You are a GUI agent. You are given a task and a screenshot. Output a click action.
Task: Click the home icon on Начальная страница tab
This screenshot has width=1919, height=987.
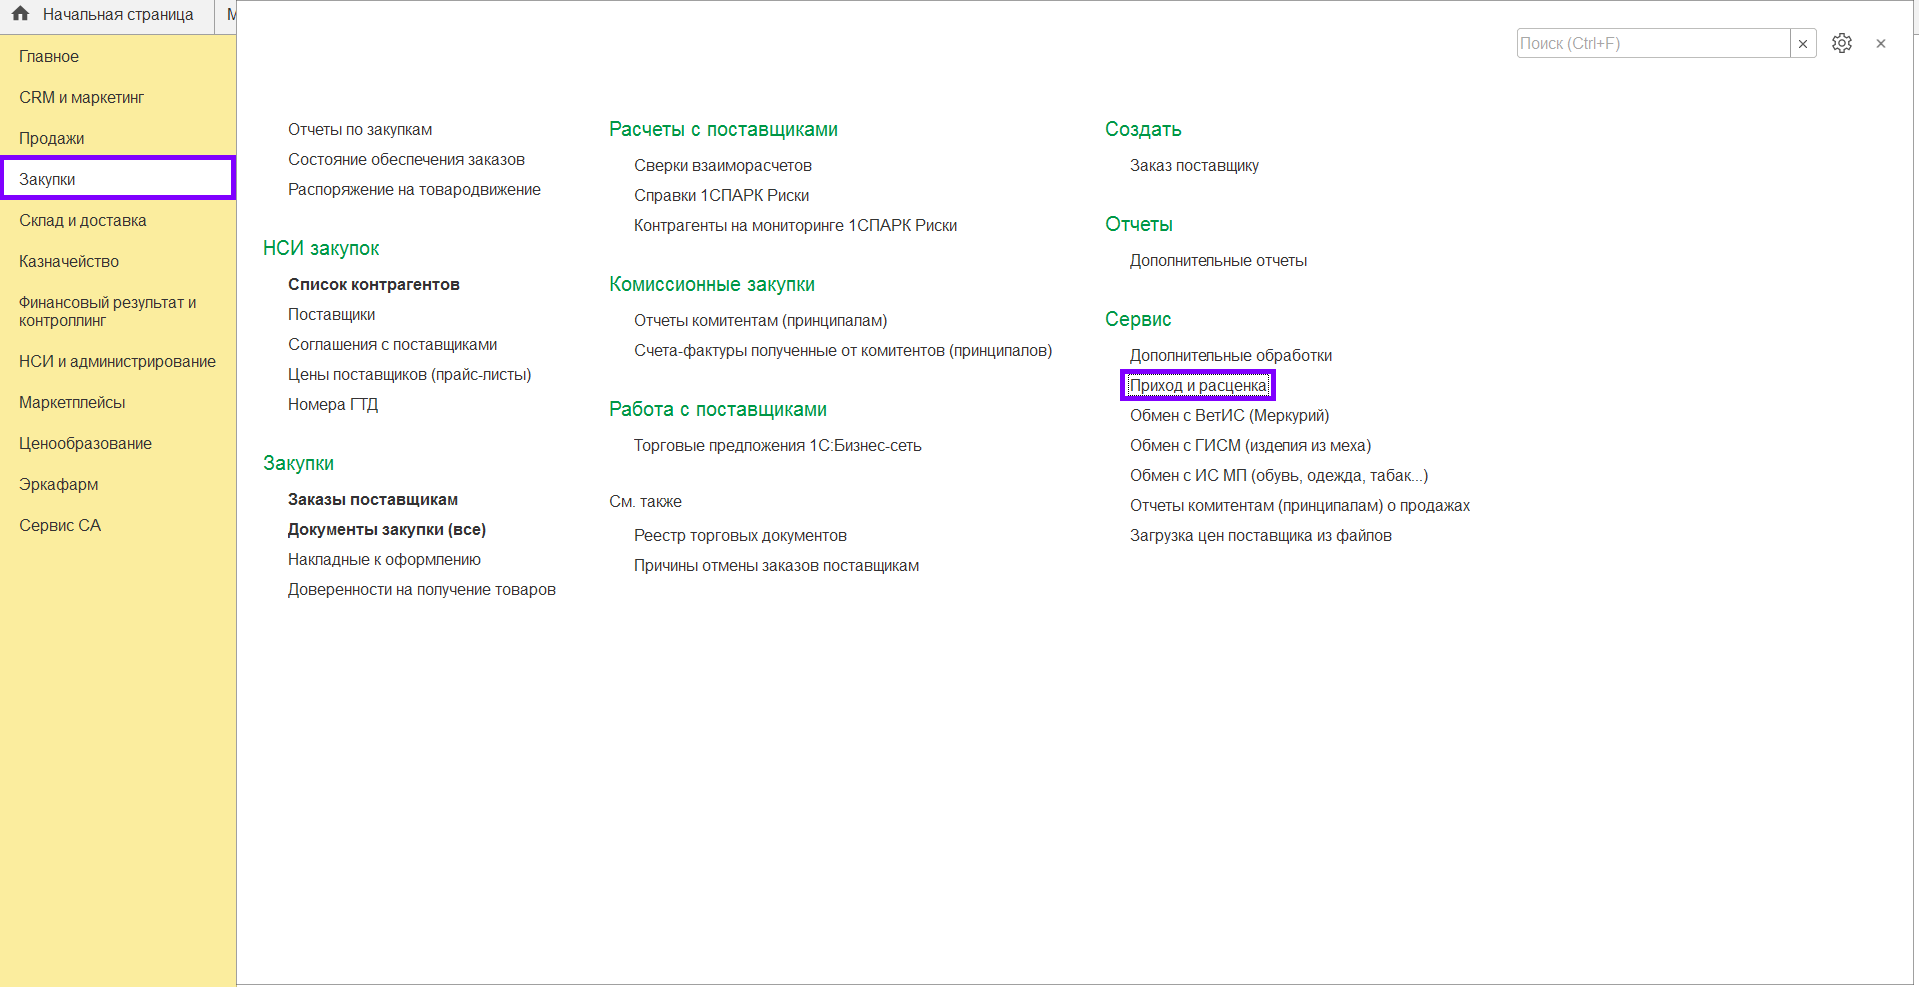(20, 14)
